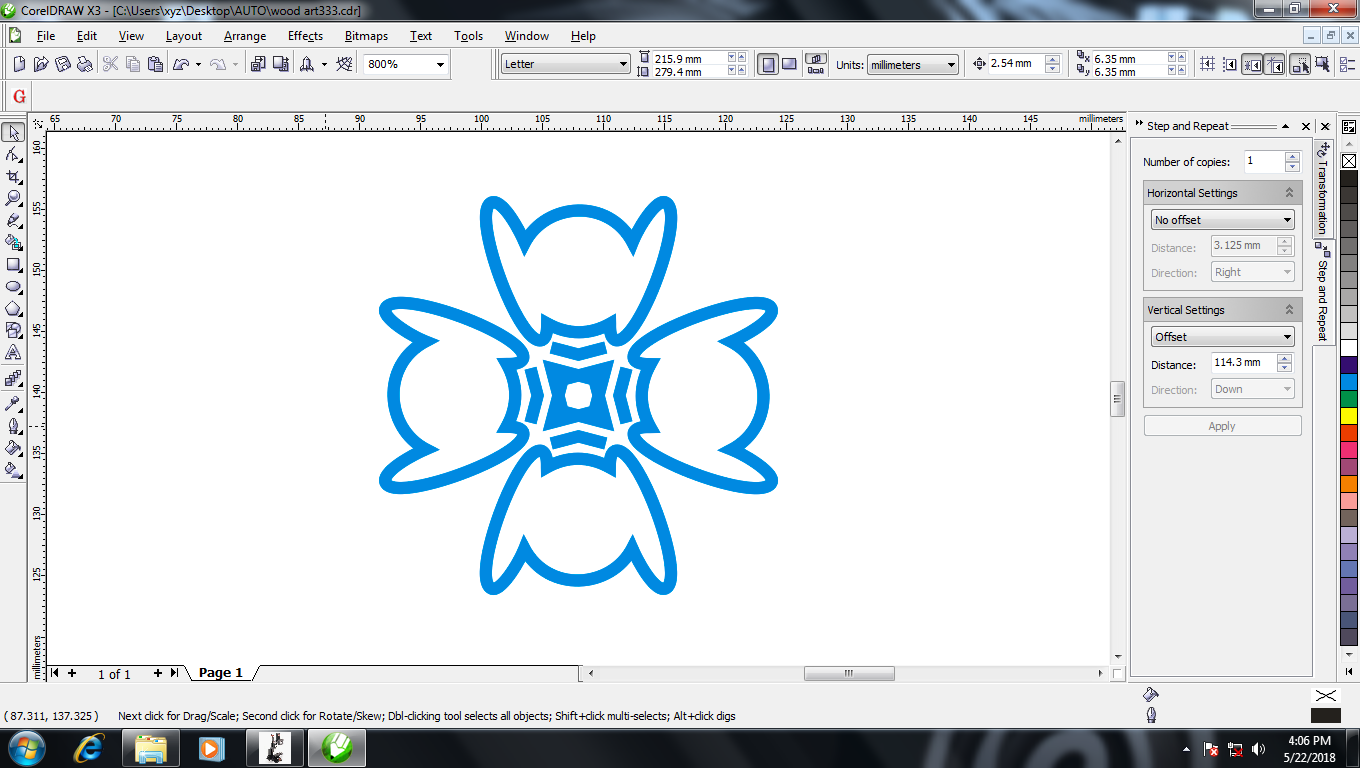Select the Crop tool
The height and width of the screenshot is (768, 1360).
point(13,177)
